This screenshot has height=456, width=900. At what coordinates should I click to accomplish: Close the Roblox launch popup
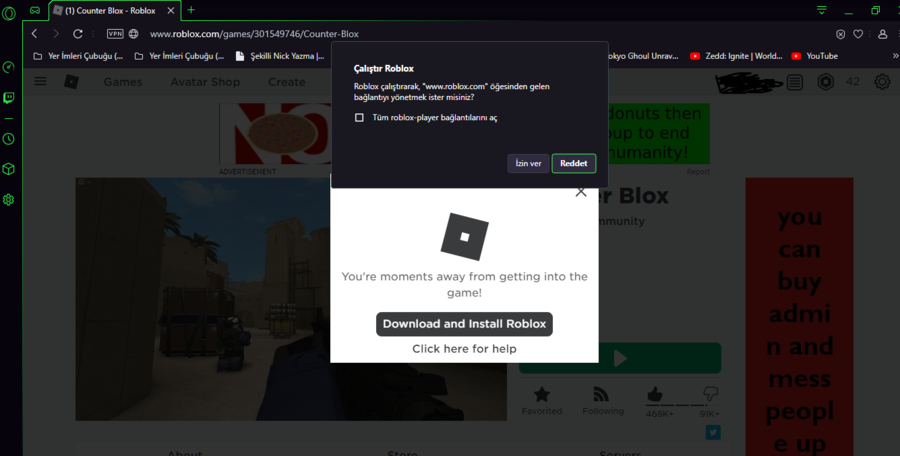tap(581, 192)
